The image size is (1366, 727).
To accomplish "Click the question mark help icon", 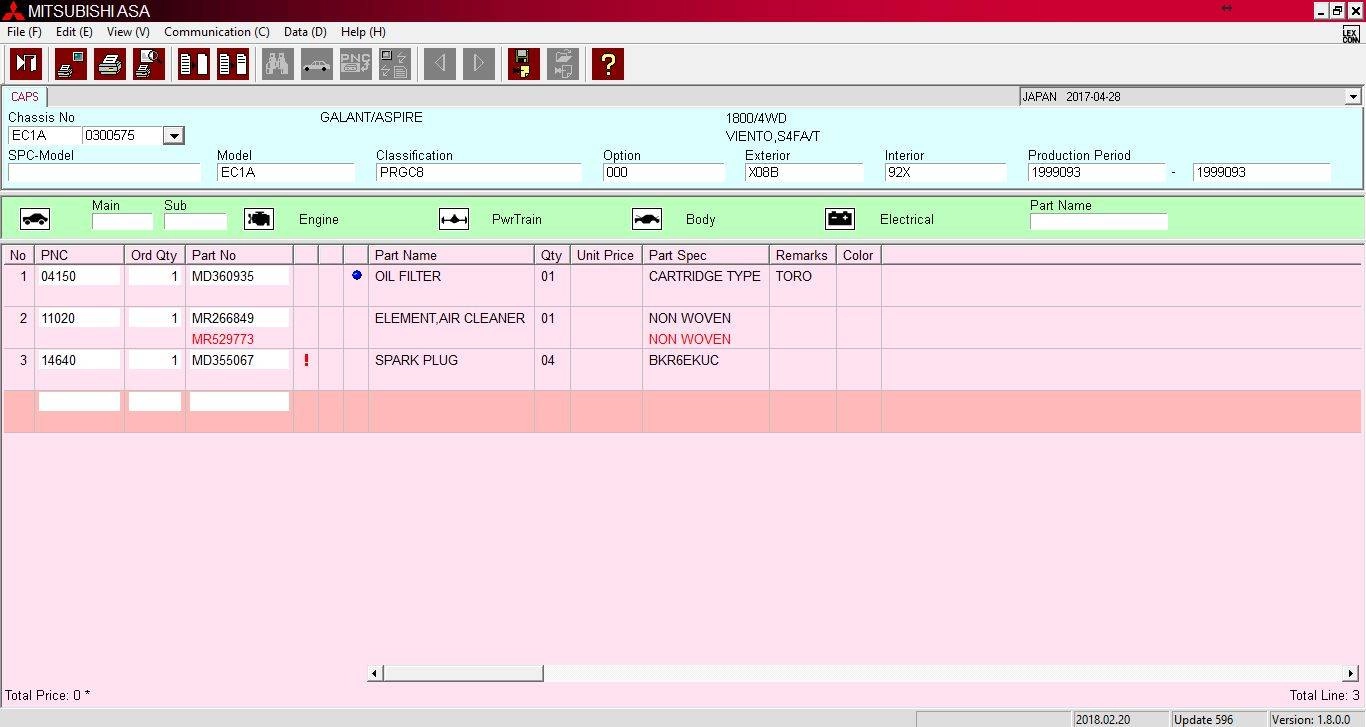I will point(608,64).
